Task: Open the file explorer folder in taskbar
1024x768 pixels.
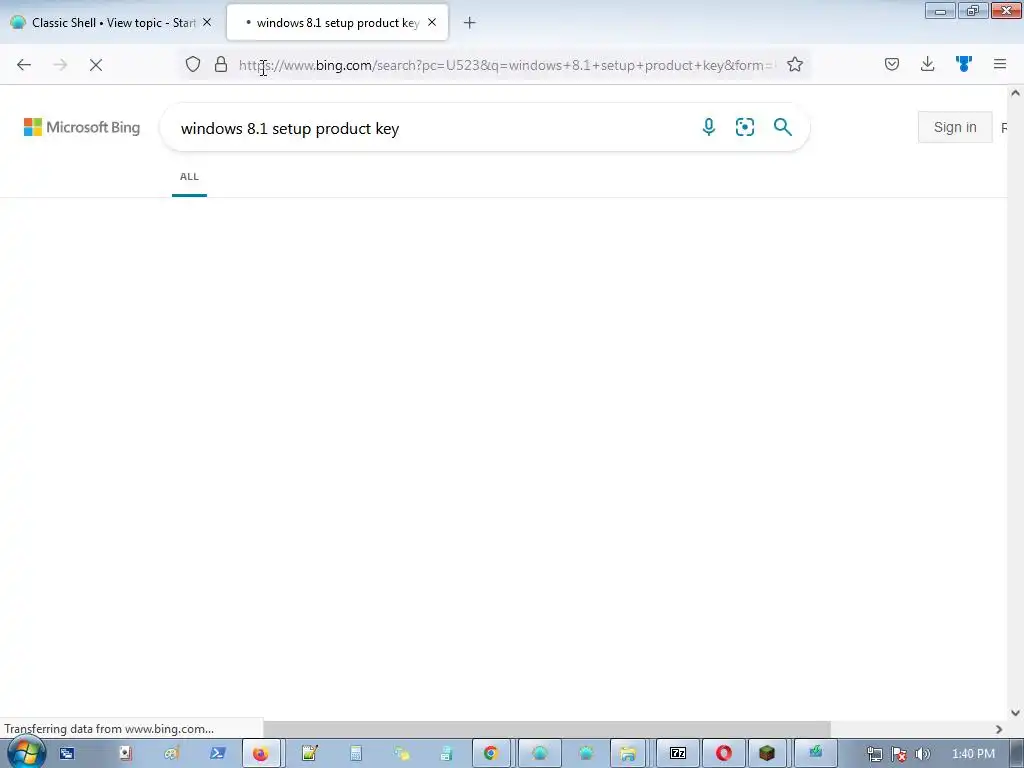Action: [628, 754]
